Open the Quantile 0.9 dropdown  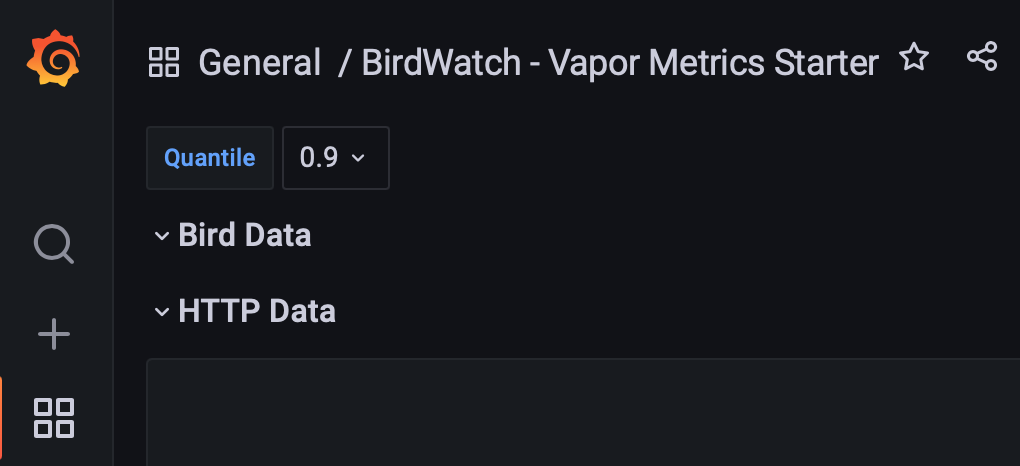336,158
